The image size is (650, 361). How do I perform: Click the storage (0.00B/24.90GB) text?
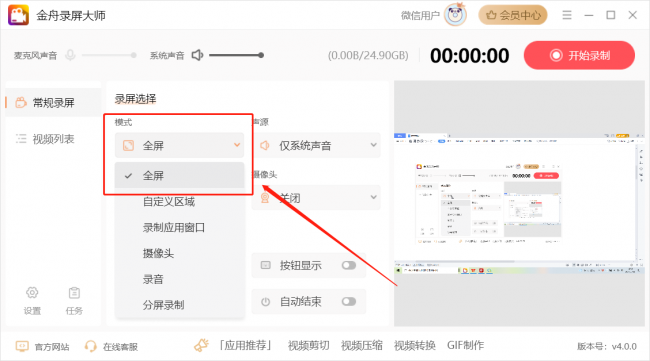[368, 56]
